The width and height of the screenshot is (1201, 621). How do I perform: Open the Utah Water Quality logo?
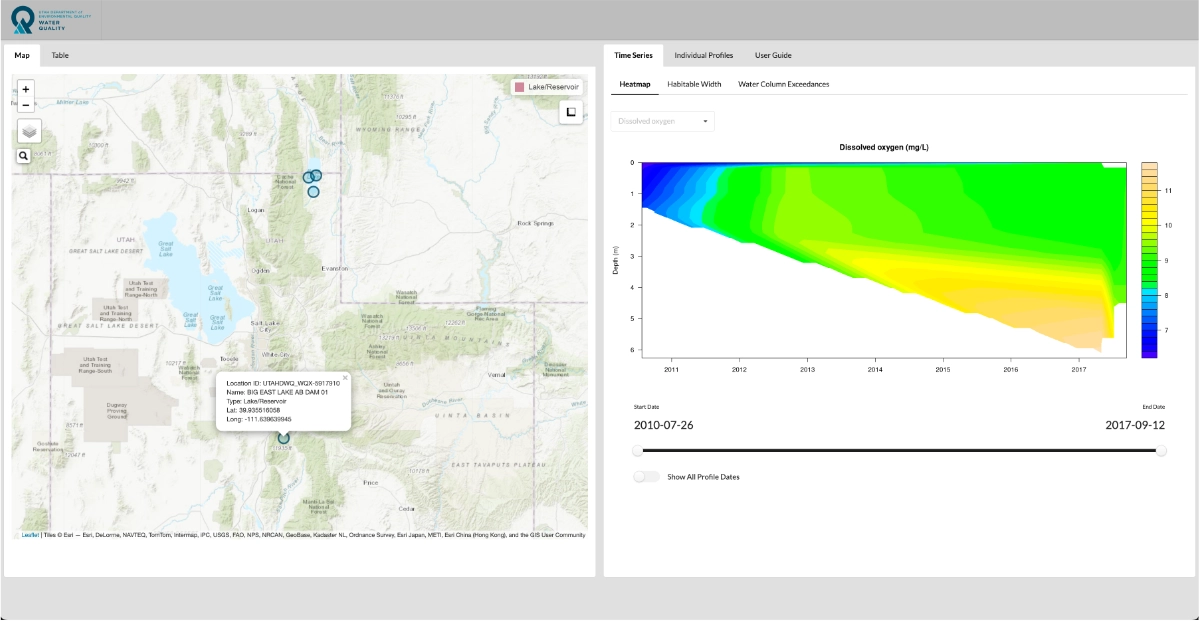coord(40,18)
